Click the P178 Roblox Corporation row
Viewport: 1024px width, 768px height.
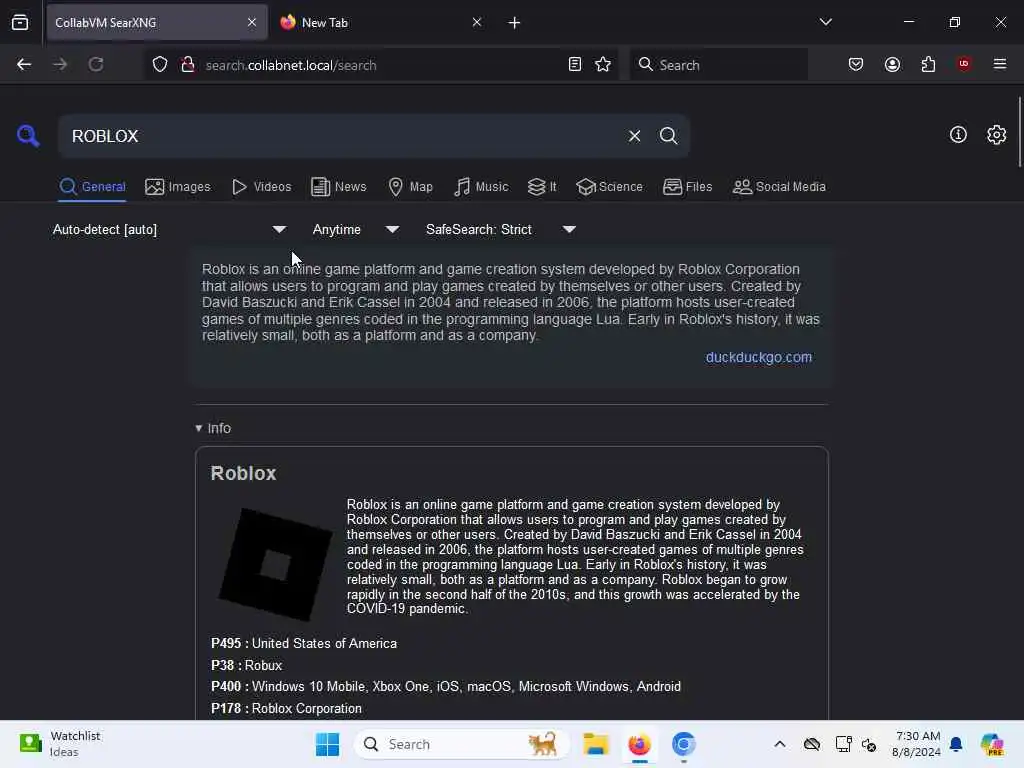(x=286, y=709)
